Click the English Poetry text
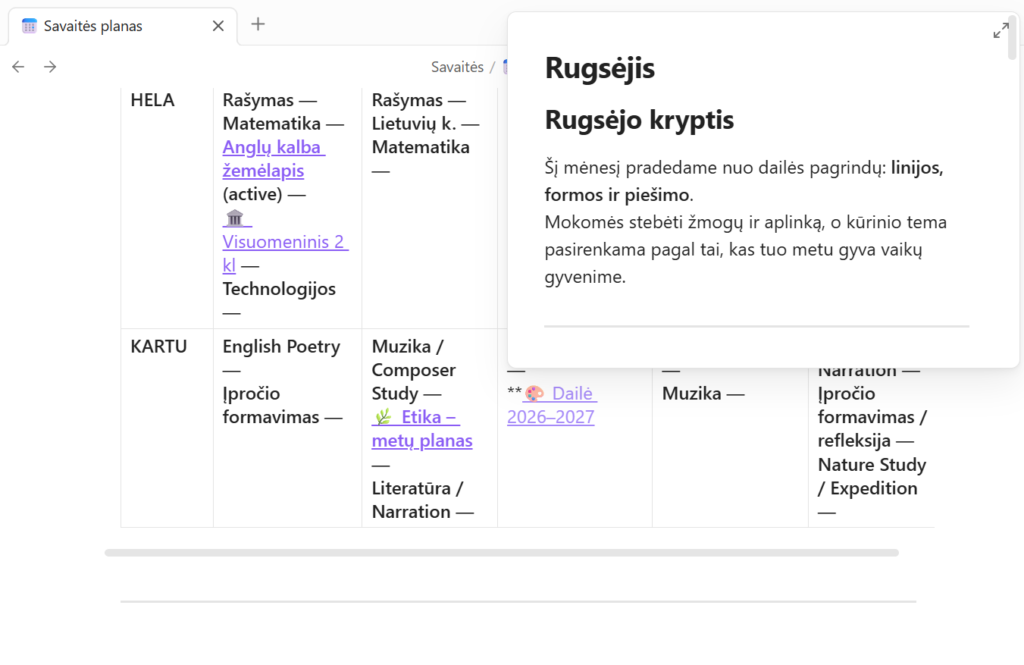1024x665 pixels. (x=281, y=346)
